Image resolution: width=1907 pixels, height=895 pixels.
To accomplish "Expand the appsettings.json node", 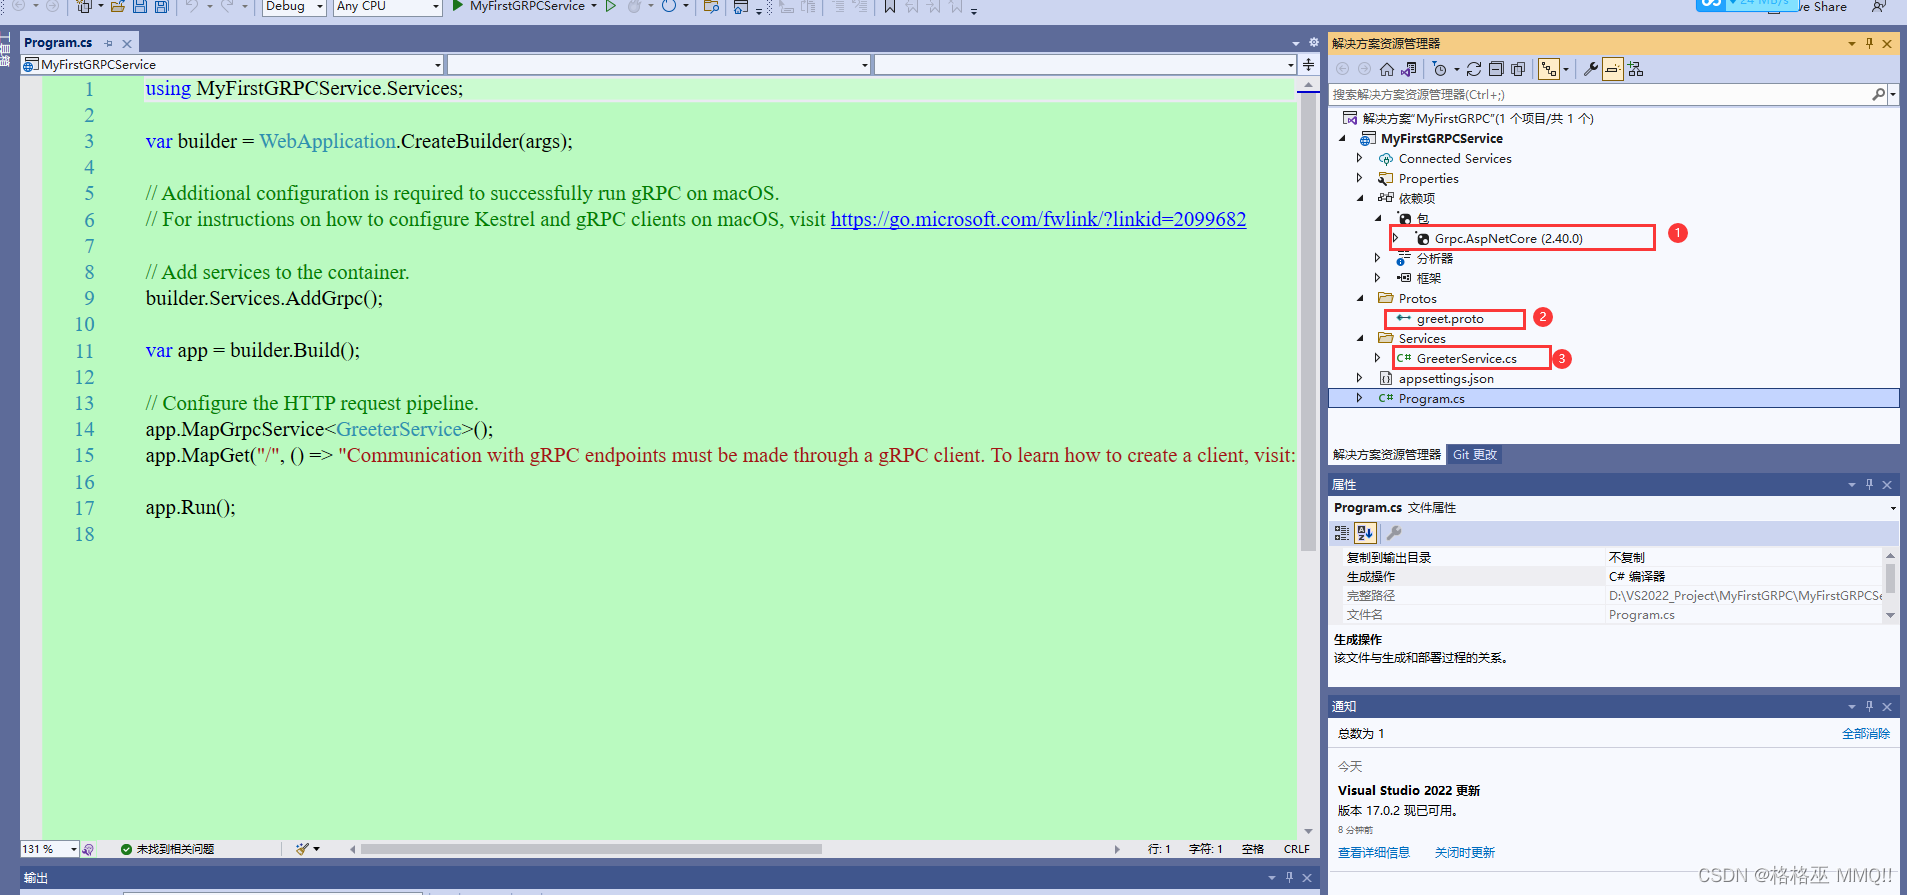I will pyautogui.click(x=1360, y=378).
